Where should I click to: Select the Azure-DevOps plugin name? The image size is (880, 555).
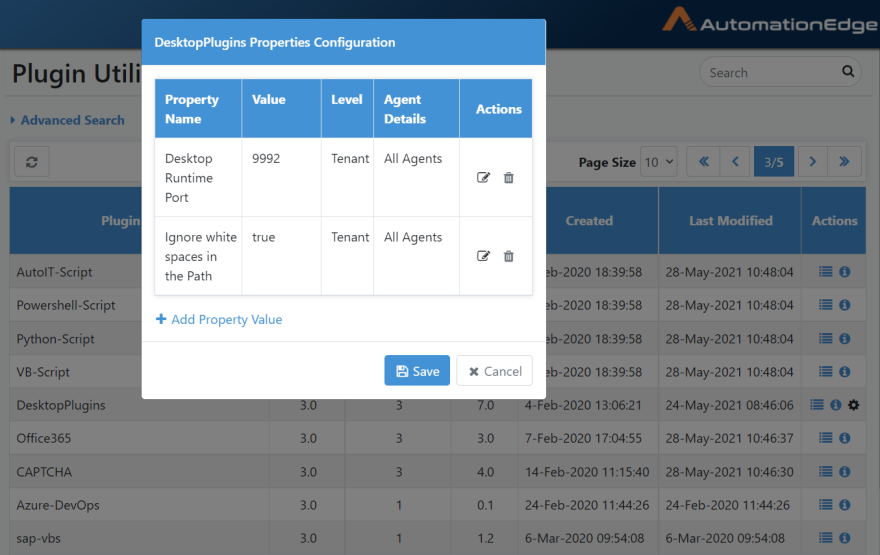[58, 505]
